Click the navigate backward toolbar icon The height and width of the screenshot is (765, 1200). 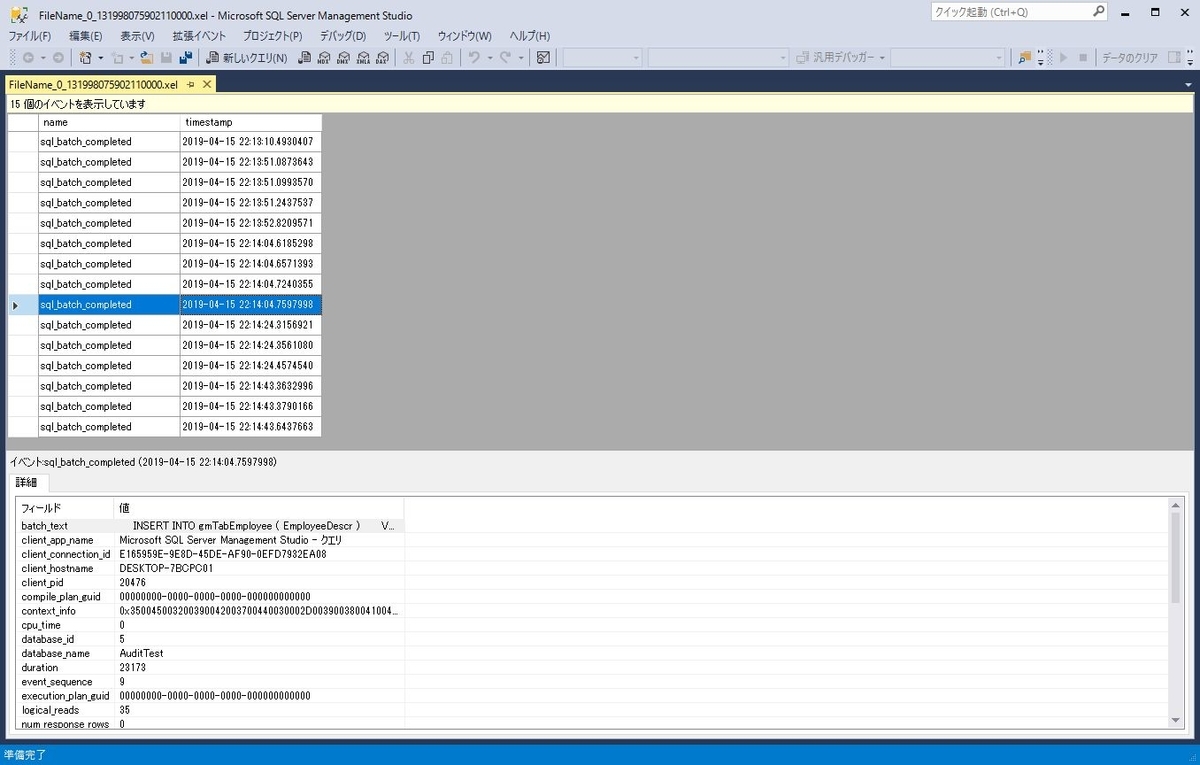coord(28,58)
